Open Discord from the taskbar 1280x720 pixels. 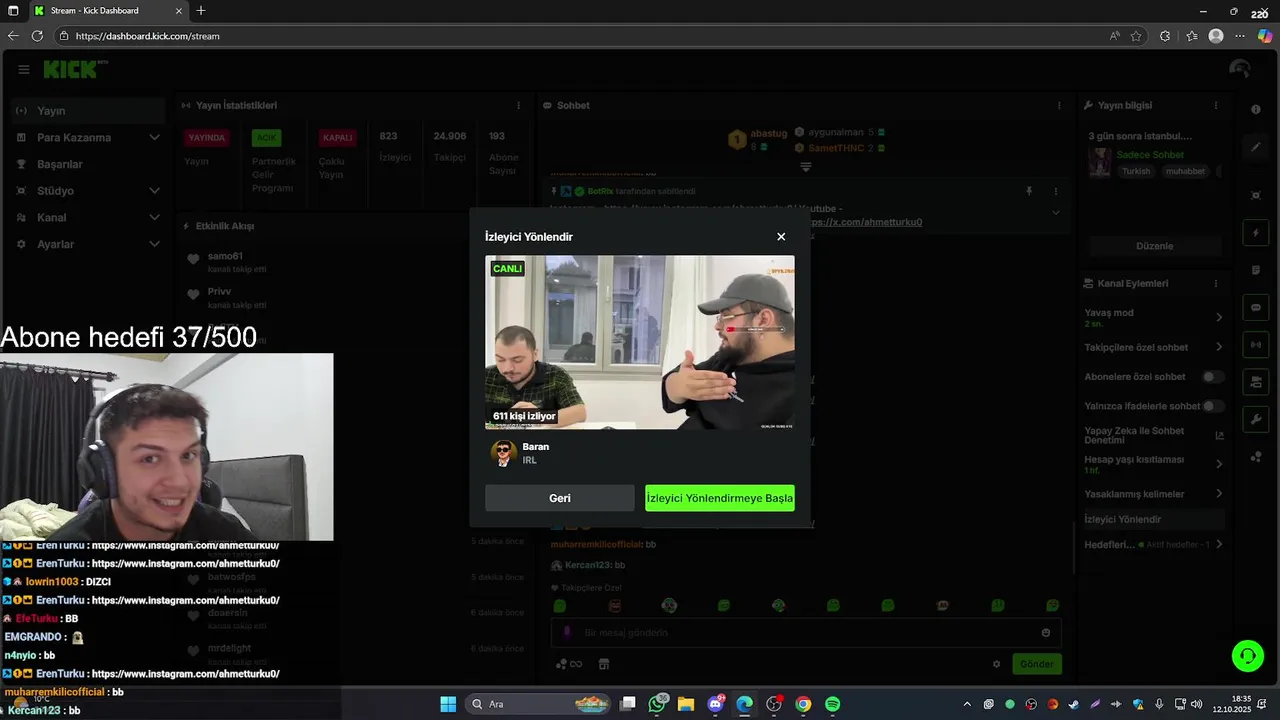(716, 704)
